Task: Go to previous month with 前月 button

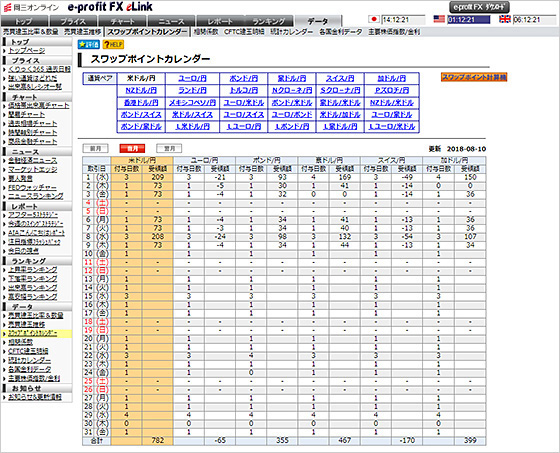Action: coord(95,148)
